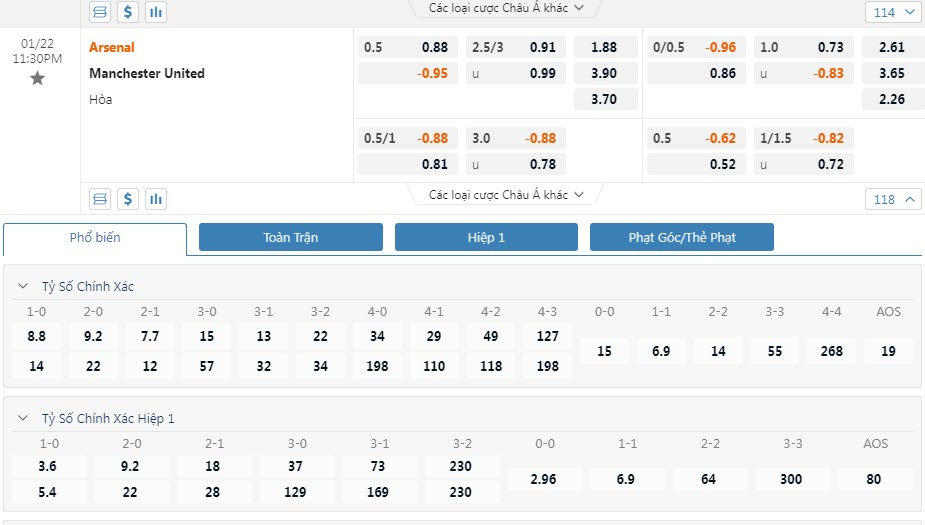This screenshot has width=925, height=525.
Task: Click the dollar icon above Arsenal
Action: (128, 12)
